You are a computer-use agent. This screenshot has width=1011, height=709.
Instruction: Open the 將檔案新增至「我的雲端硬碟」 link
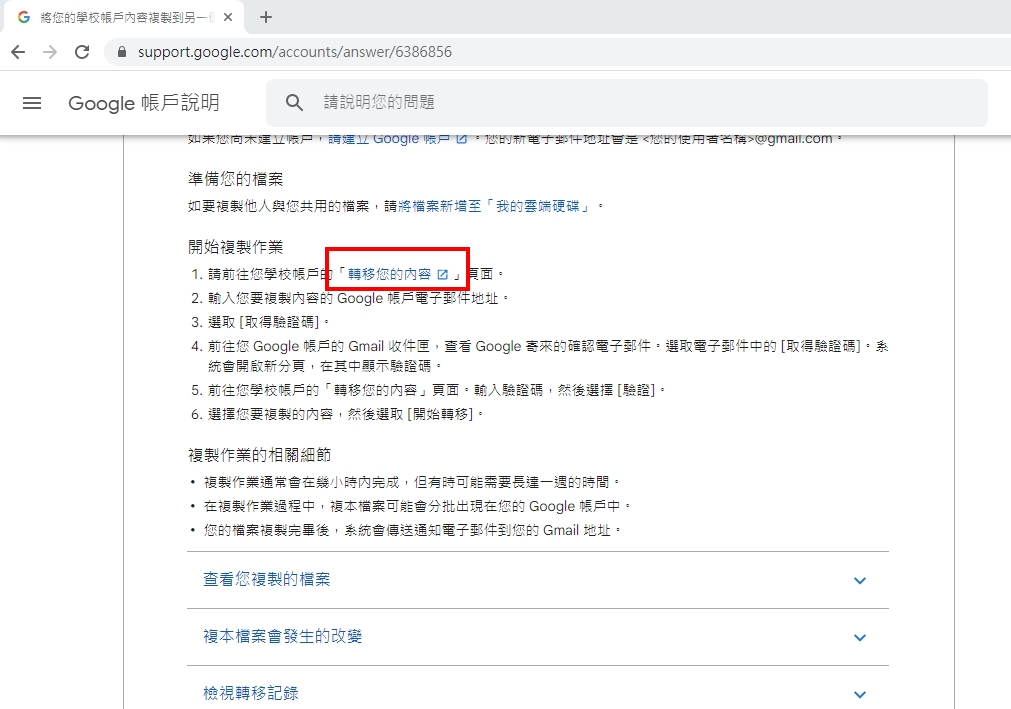(494, 206)
